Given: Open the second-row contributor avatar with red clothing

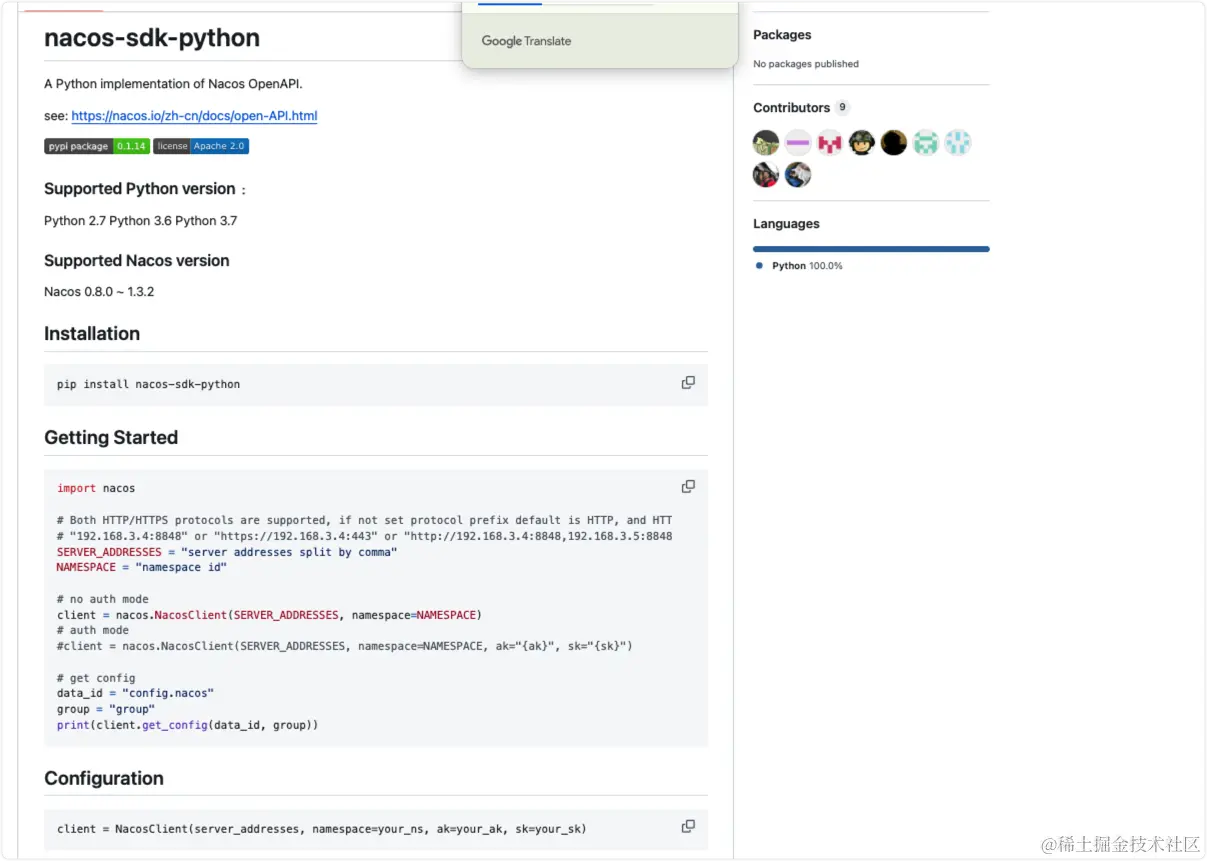Looking at the screenshot, I should click(x=766, y=175).
